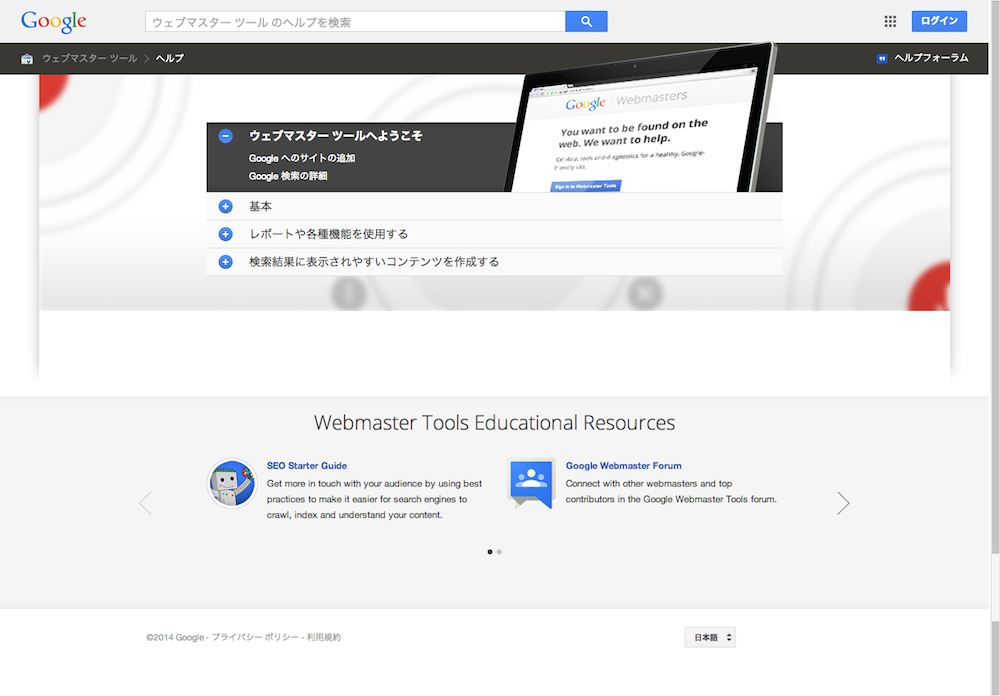Go to previous carousel slide arrow

[x=146, y=503]
